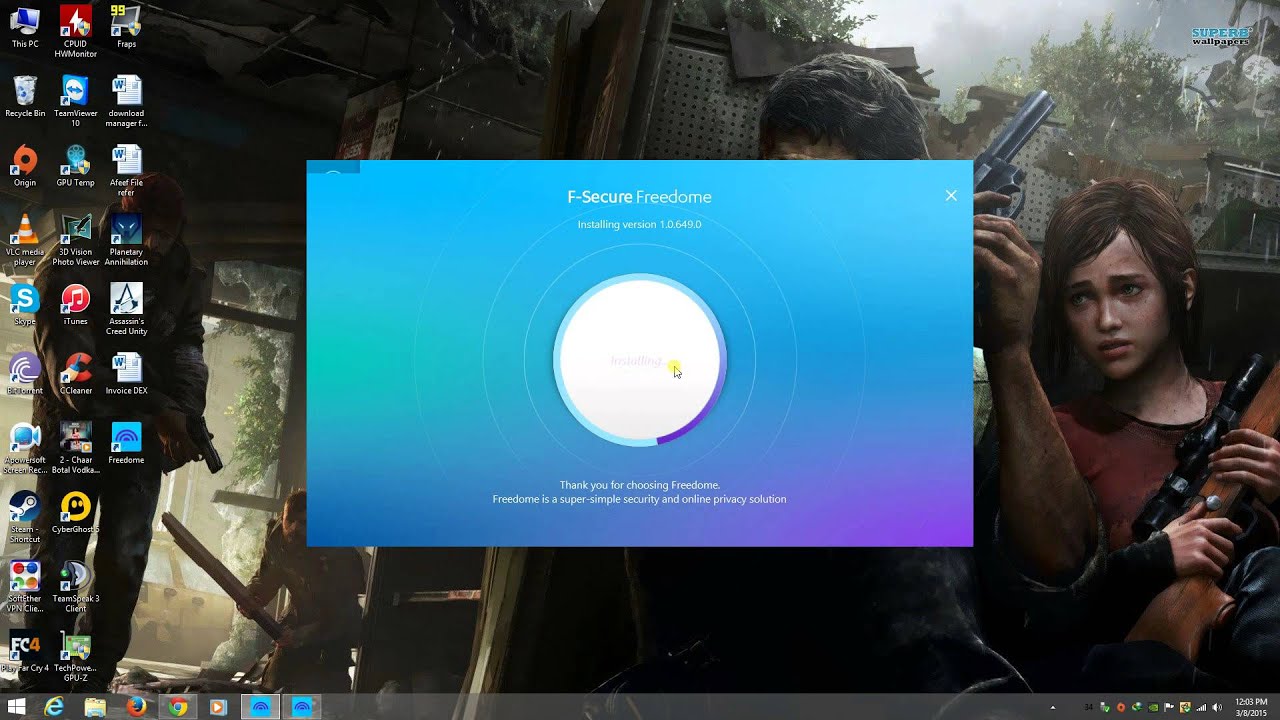Select the Skype desktop icon
The width and height of the screenshot is (1280, 720).
pos(25,305)
